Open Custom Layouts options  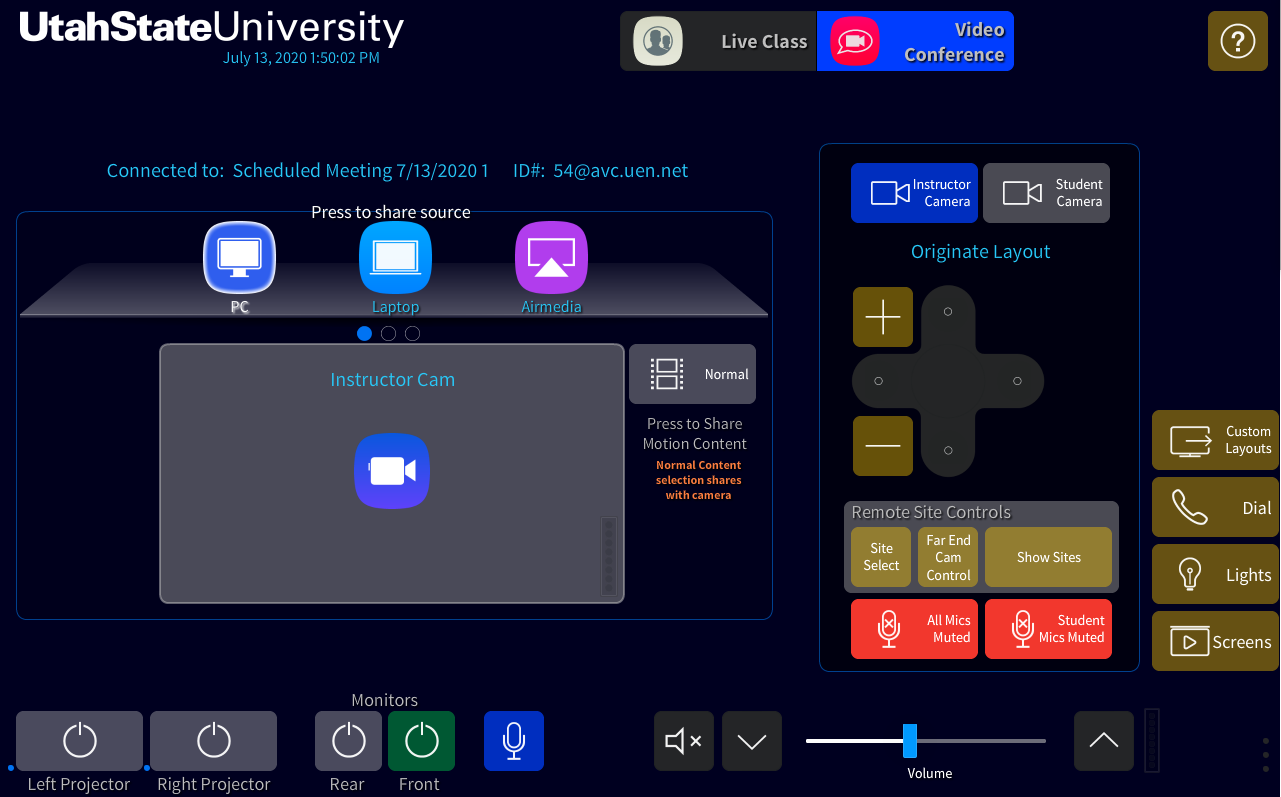(1214, 440)
